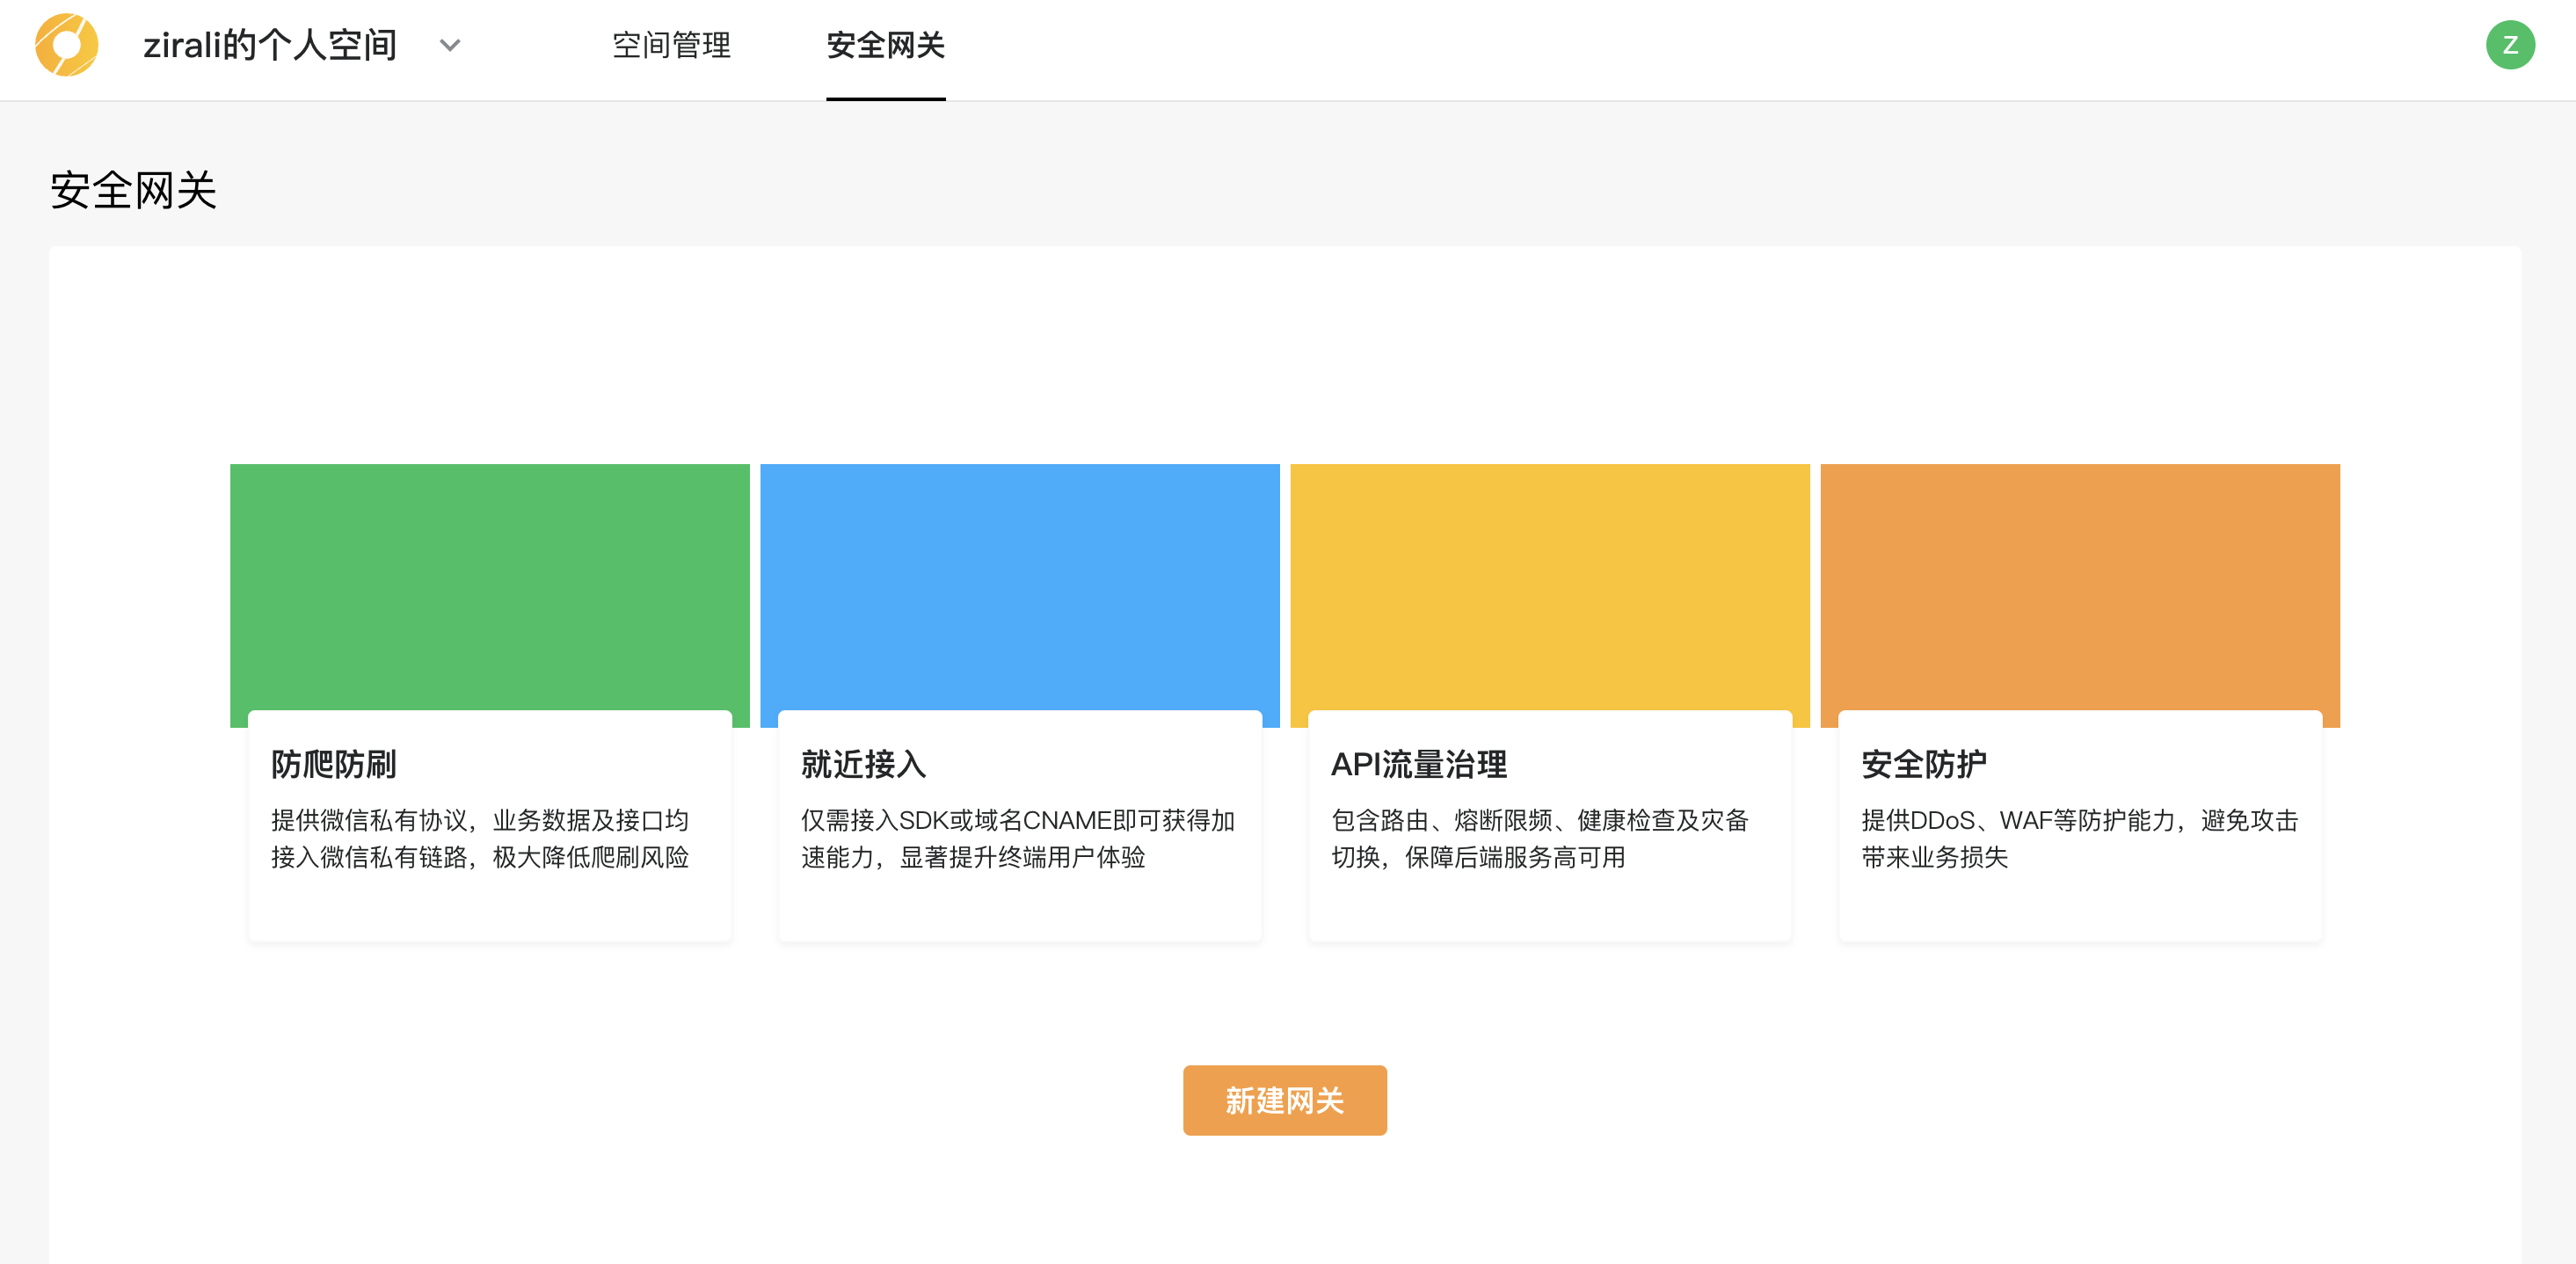The width and height of the screenshot is (2576, 1264).
Task: Click the 安全防护 card title
Action: point(1923,764)
